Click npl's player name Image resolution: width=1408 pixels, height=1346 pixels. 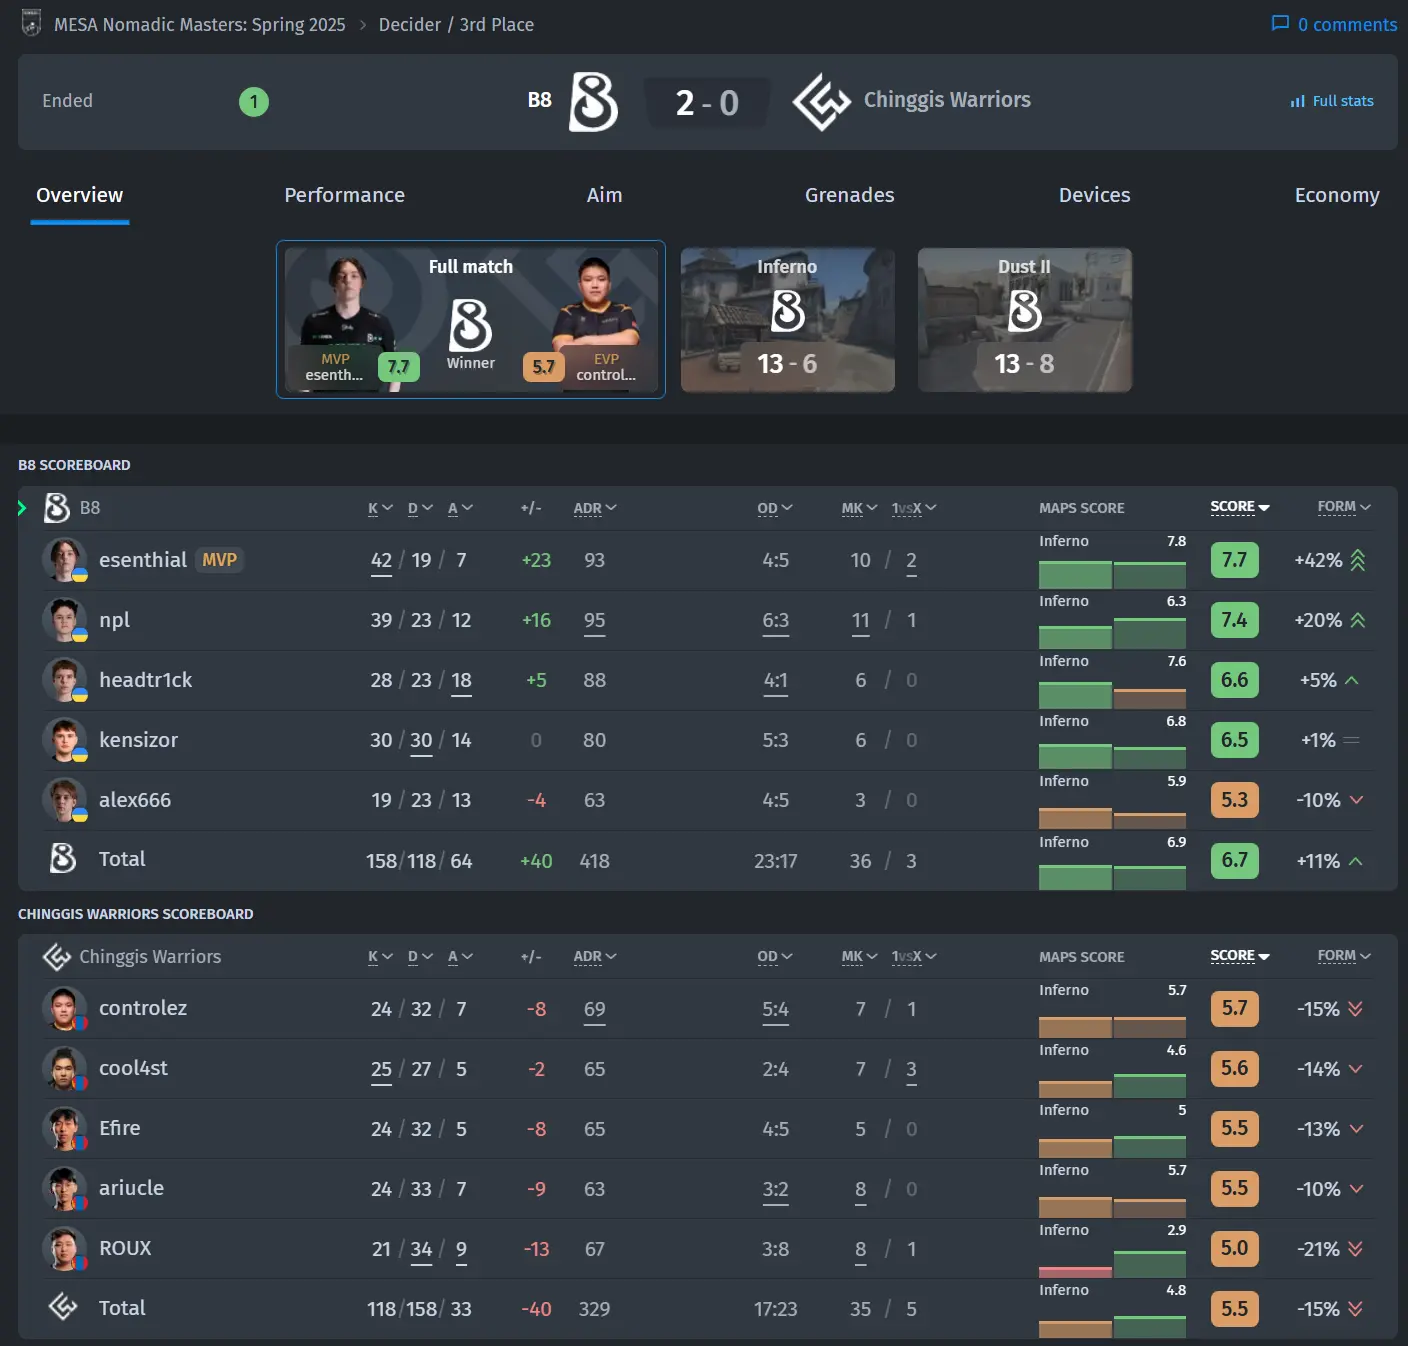(x=115, y=620)
